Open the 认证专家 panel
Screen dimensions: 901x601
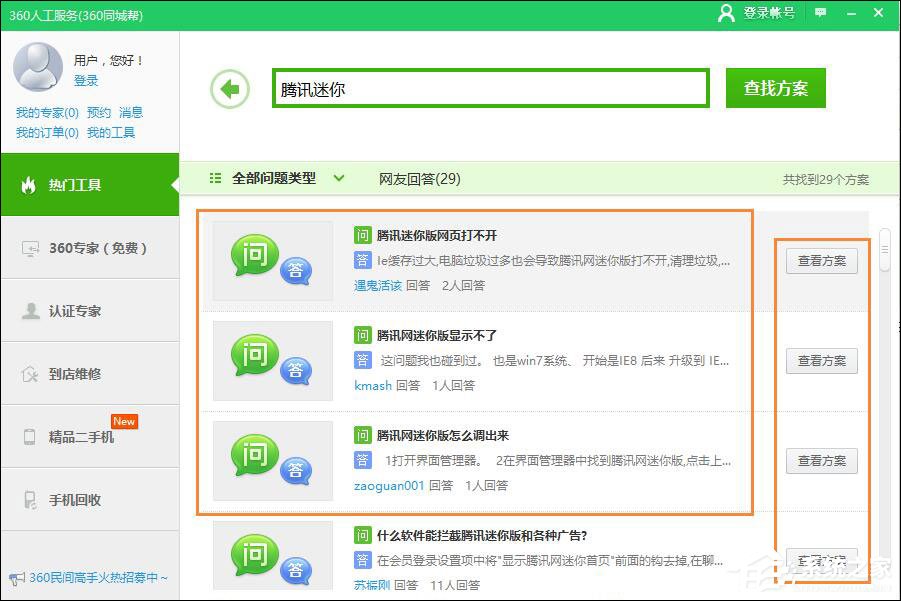[90, 310]
